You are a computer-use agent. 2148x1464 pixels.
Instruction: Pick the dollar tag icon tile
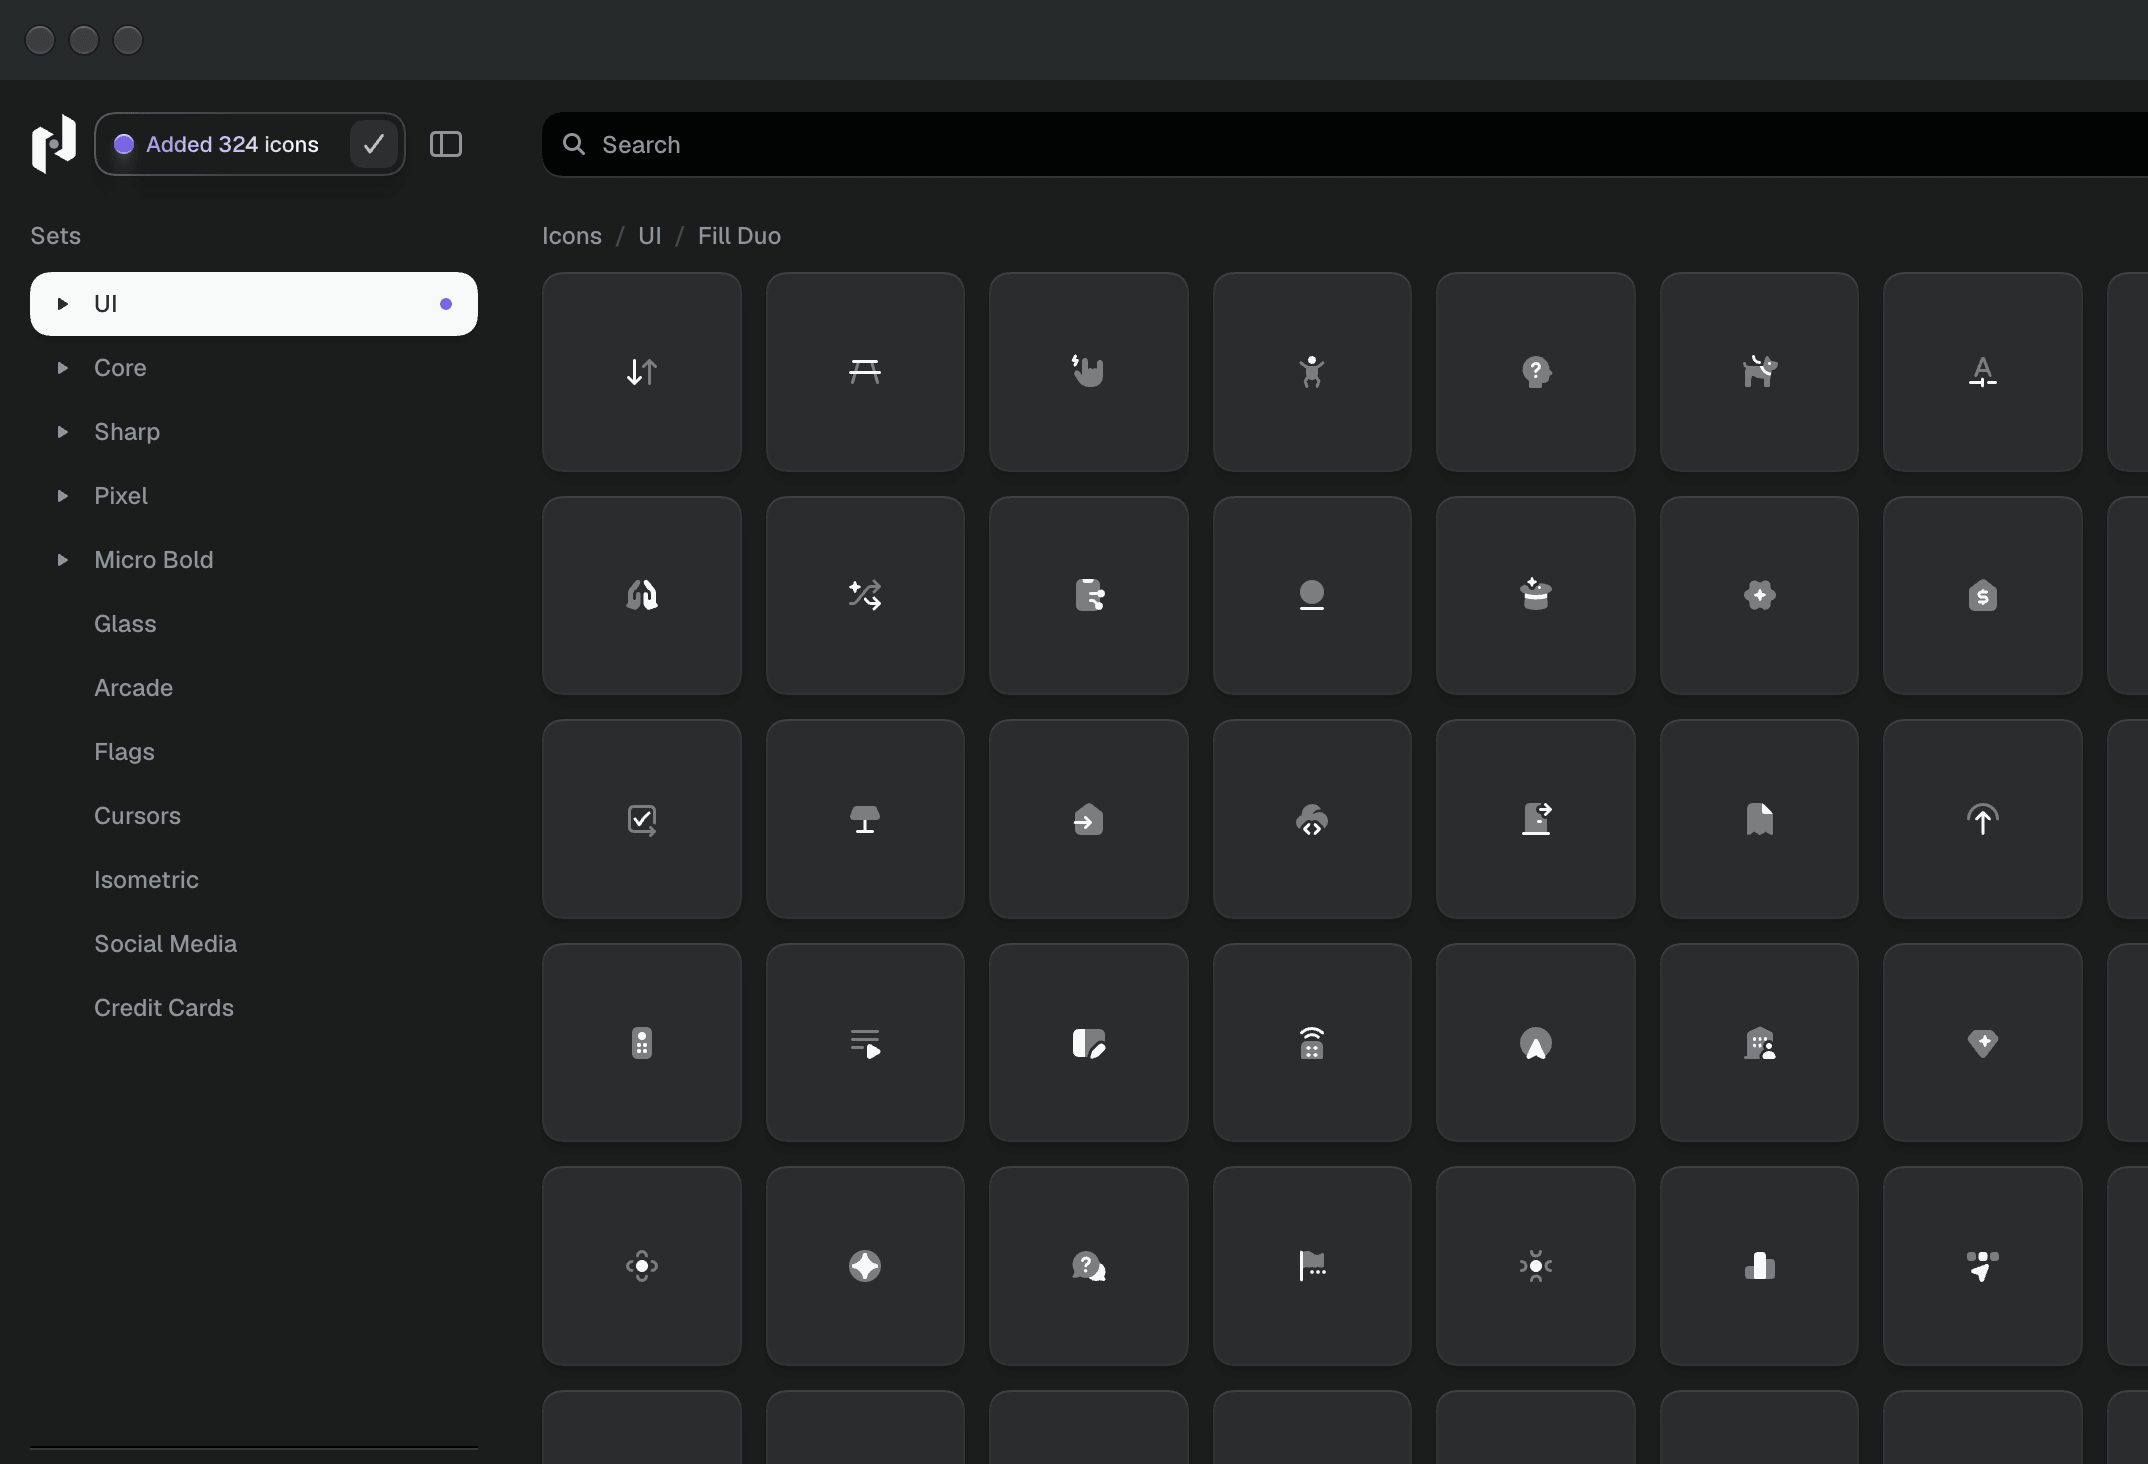(x=1982, y=596)
